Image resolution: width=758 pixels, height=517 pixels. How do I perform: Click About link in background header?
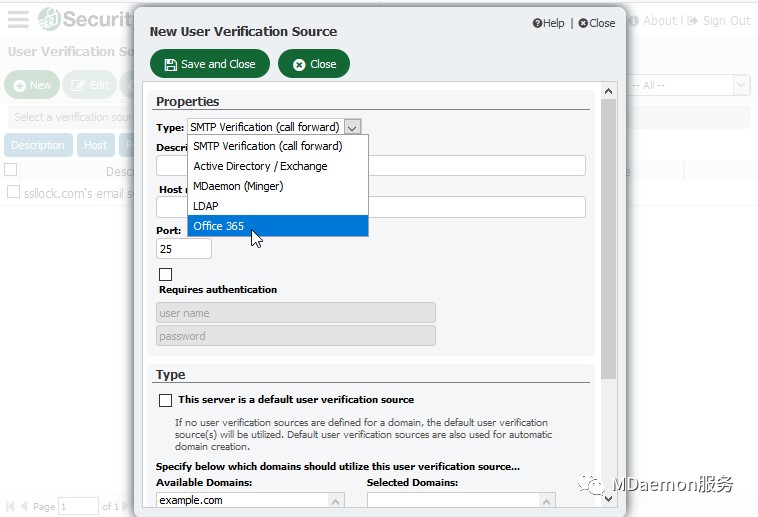click(x=654, y=21)
